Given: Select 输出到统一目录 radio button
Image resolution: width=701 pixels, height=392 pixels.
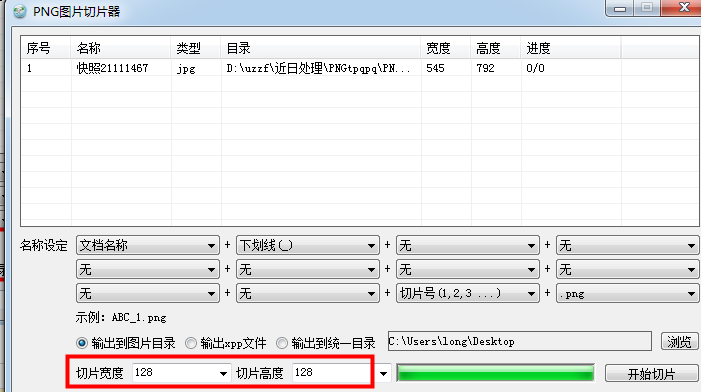Looking at the screenshot, I should click(x=282, y=343).
